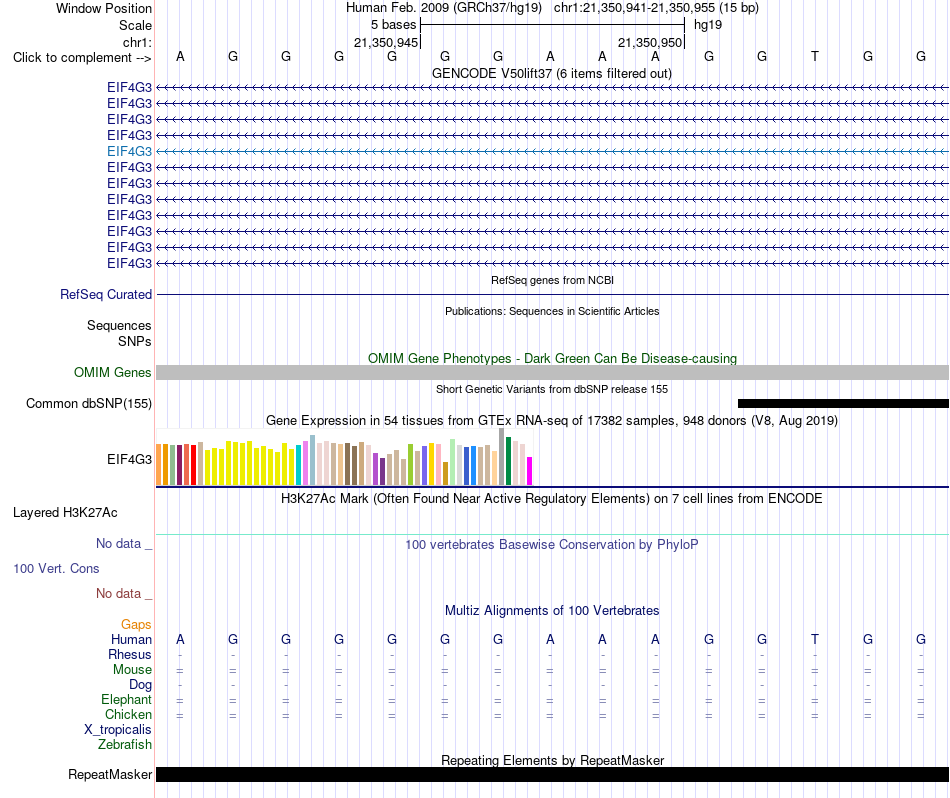Click the OMIM Genes track label
The height and width of the screenshot is (798, 950).
[112, 373]
